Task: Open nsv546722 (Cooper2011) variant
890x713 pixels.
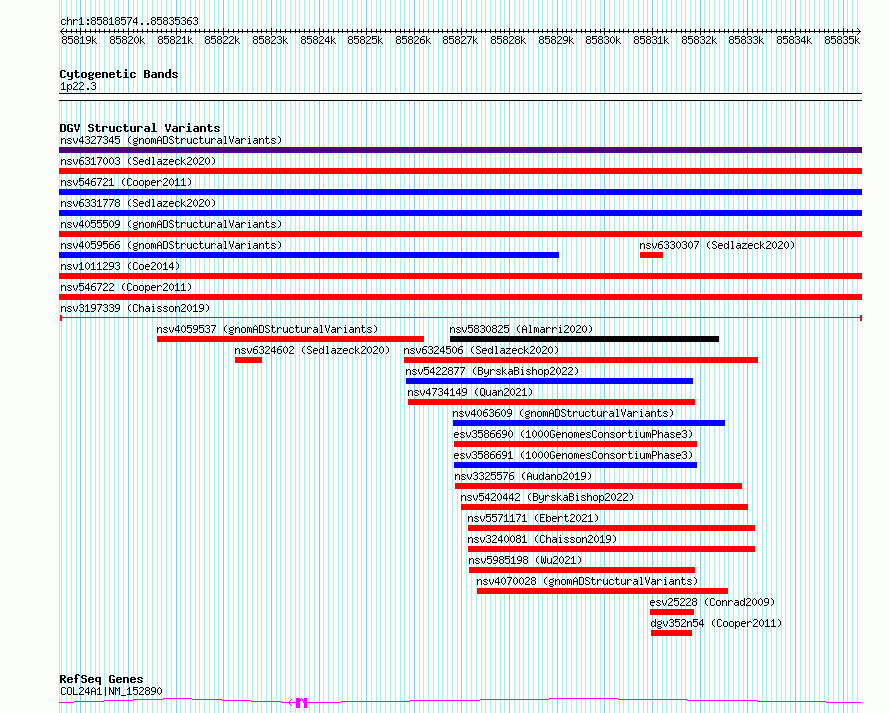Action: pyautogui.click(x=126, y=287)
